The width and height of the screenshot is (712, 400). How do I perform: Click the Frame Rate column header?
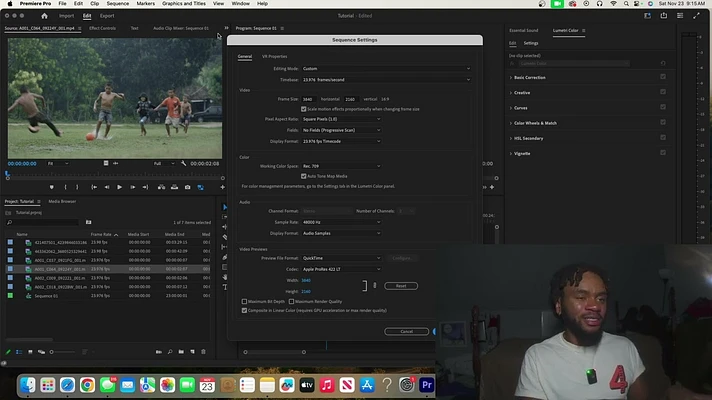[x=101, y=234]
